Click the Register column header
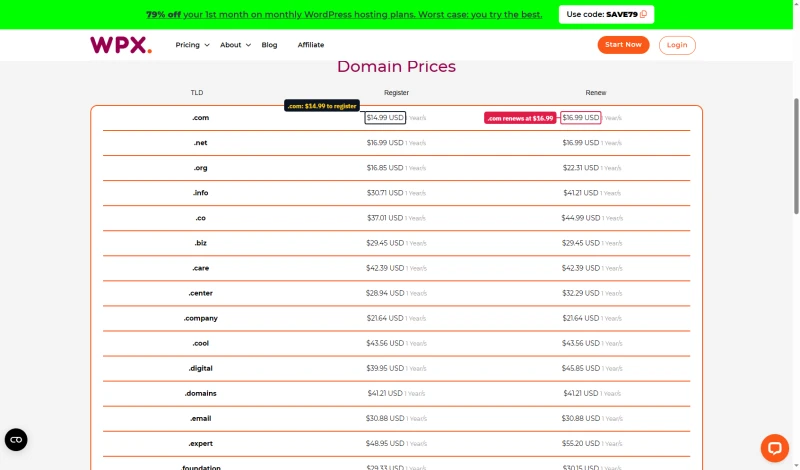800x470 pixels. coord(396,92)
